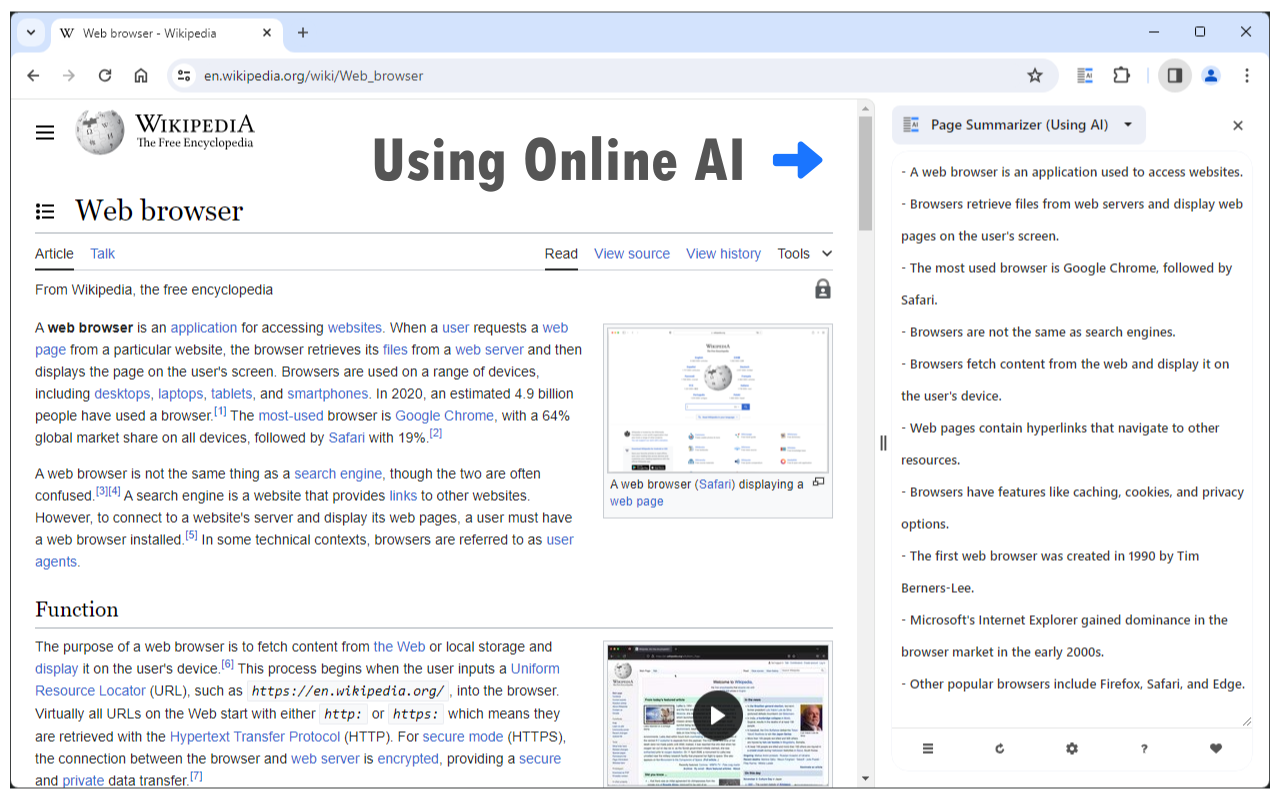The height and width of the screenshot is (800, 1280).
Task: Click the page vertical scrollbar thumb
Action: click(865, 172)
